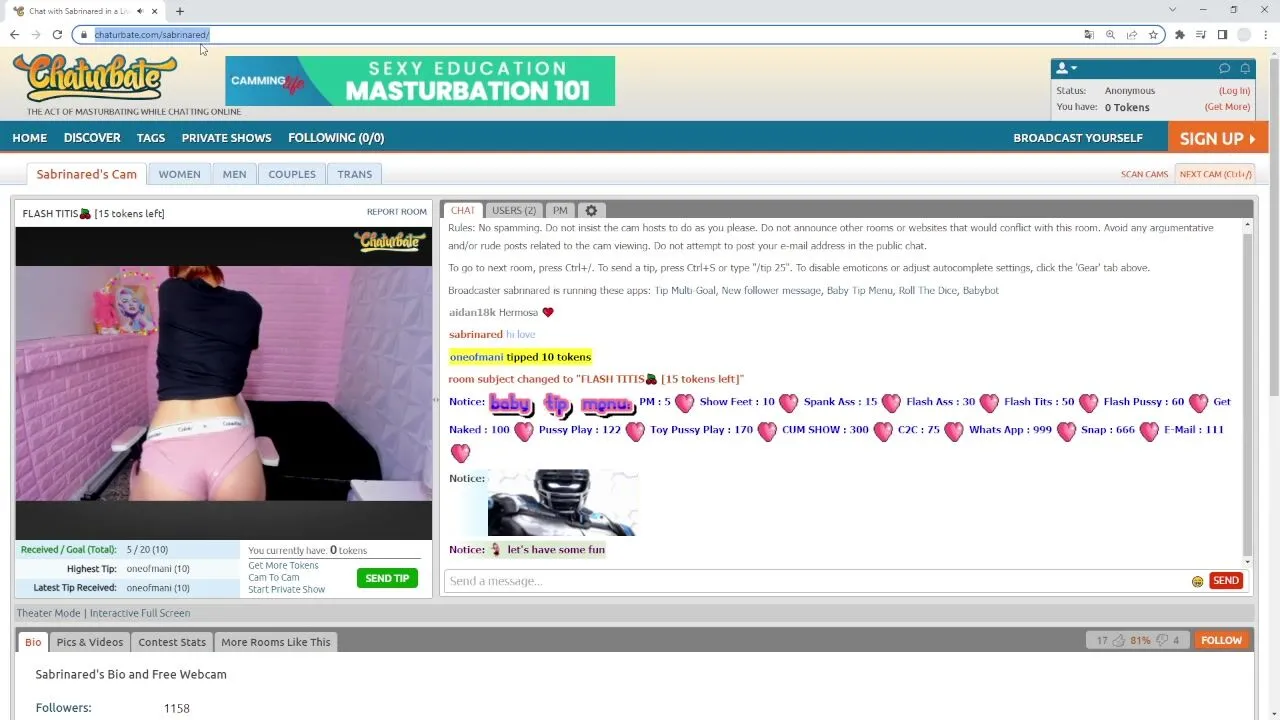Click the Log In link

(1234, 91)
